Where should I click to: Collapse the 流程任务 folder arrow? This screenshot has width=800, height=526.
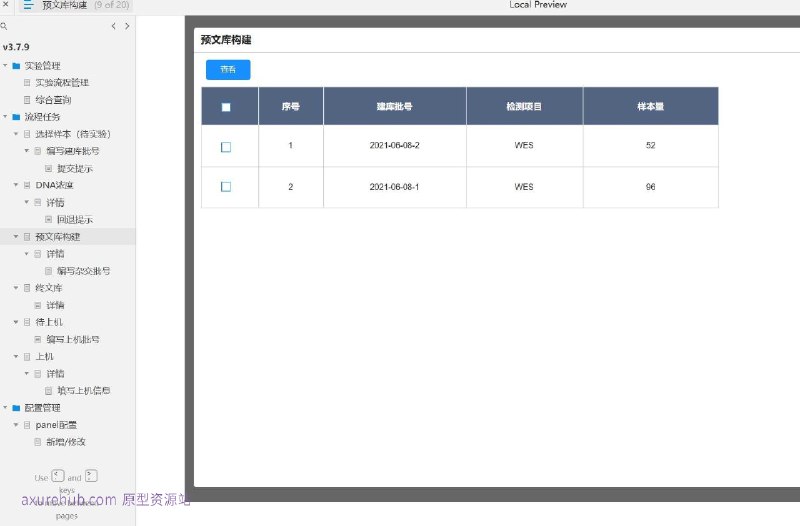point(5,117)
